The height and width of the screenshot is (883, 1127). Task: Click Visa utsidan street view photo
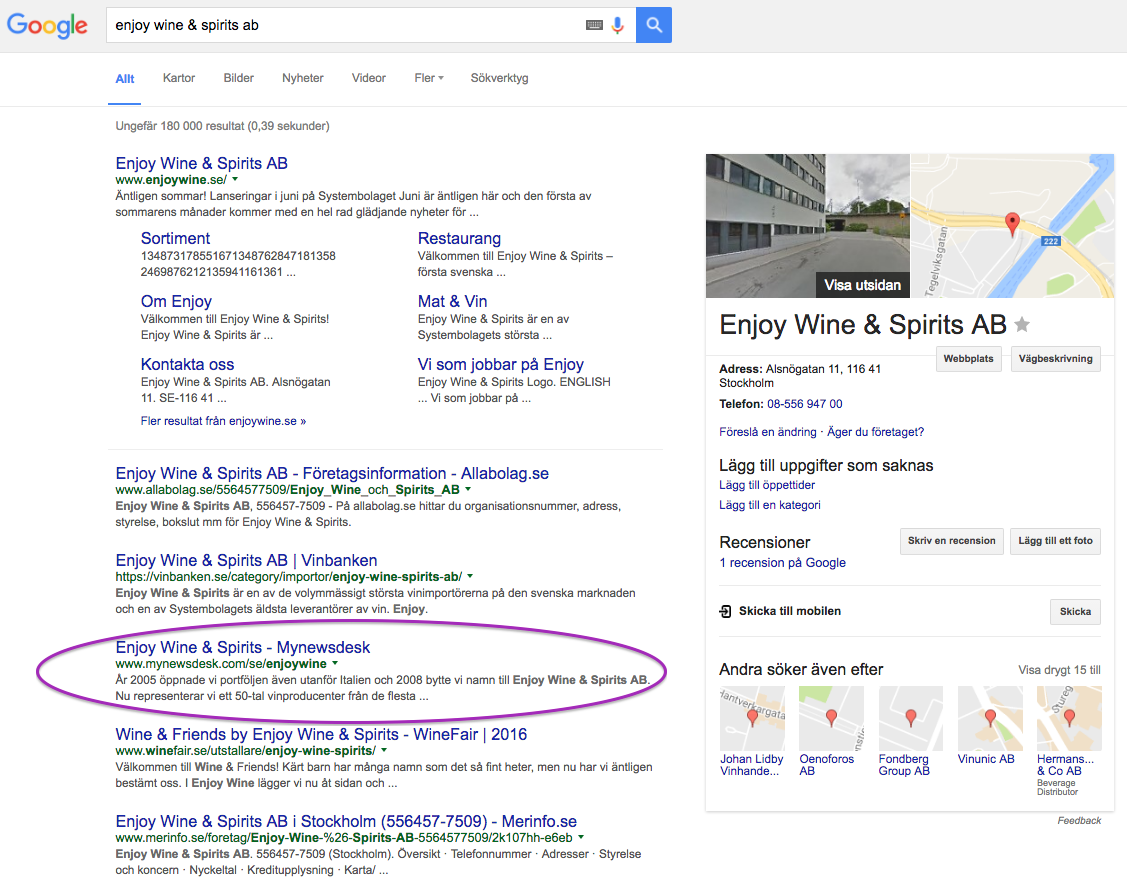pos(808,226)
